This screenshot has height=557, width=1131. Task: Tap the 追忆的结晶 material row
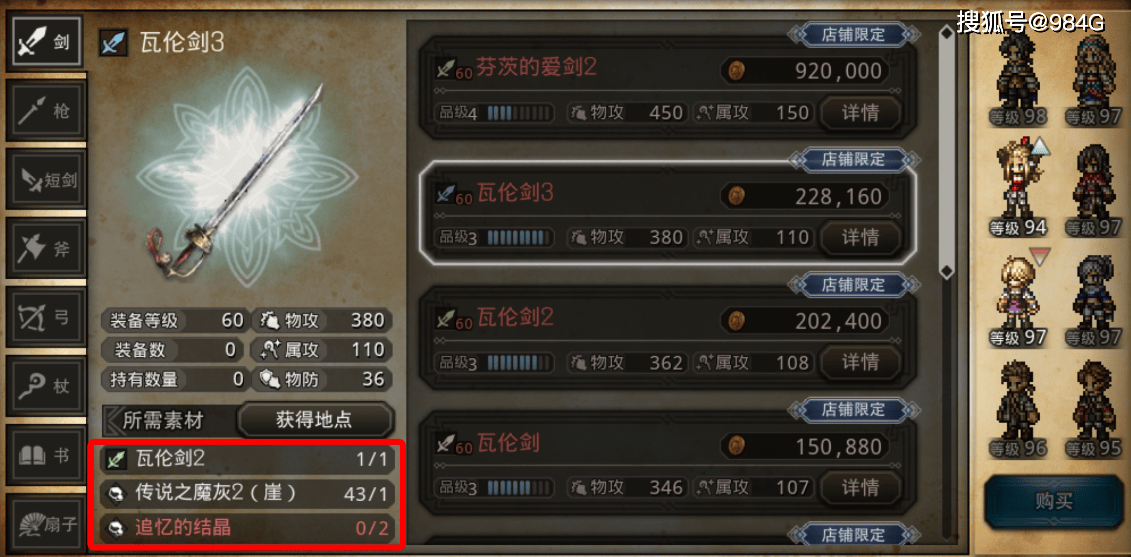247,528
